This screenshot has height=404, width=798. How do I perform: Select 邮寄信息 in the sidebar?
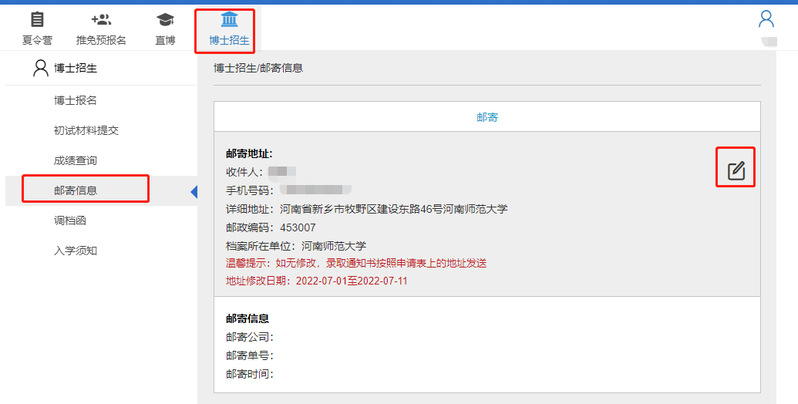coord(75,190)
